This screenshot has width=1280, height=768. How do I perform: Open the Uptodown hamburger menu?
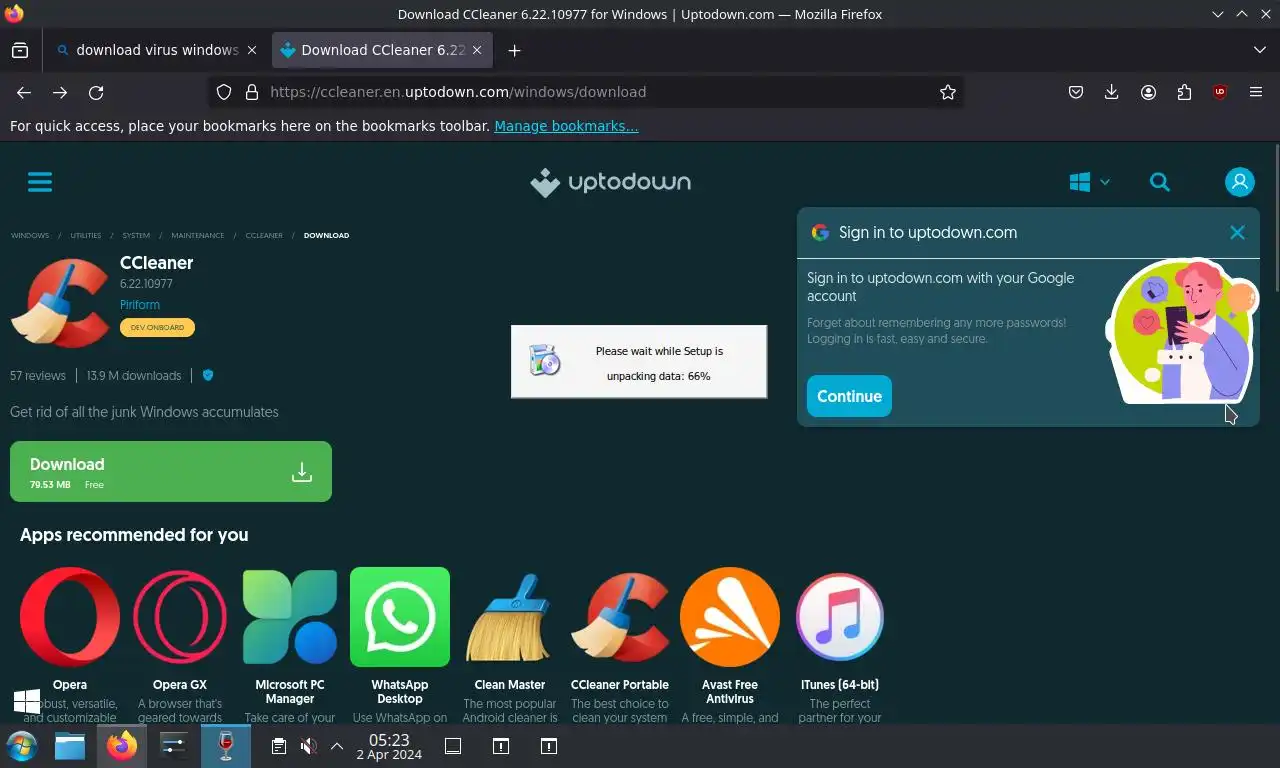pos(40,182)
